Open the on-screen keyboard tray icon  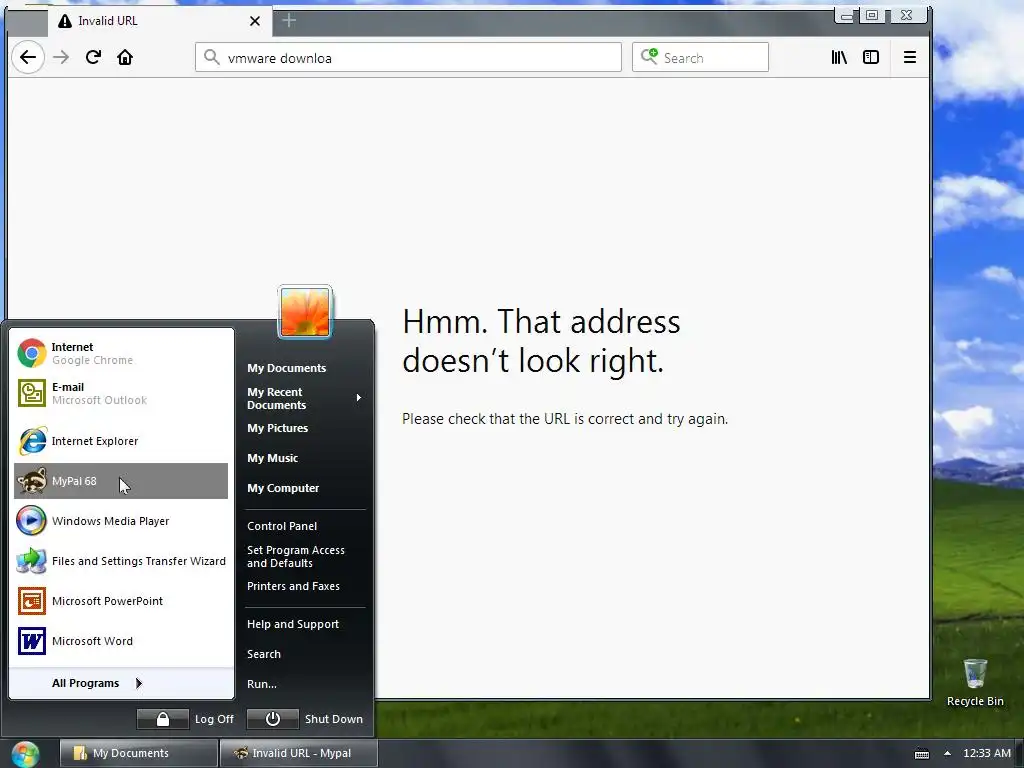[x=921, y=754]
